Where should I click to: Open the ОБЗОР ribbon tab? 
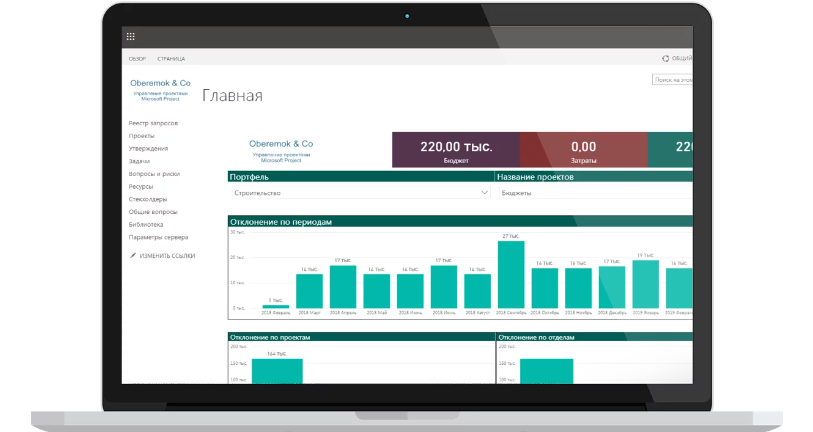point(137,59)
